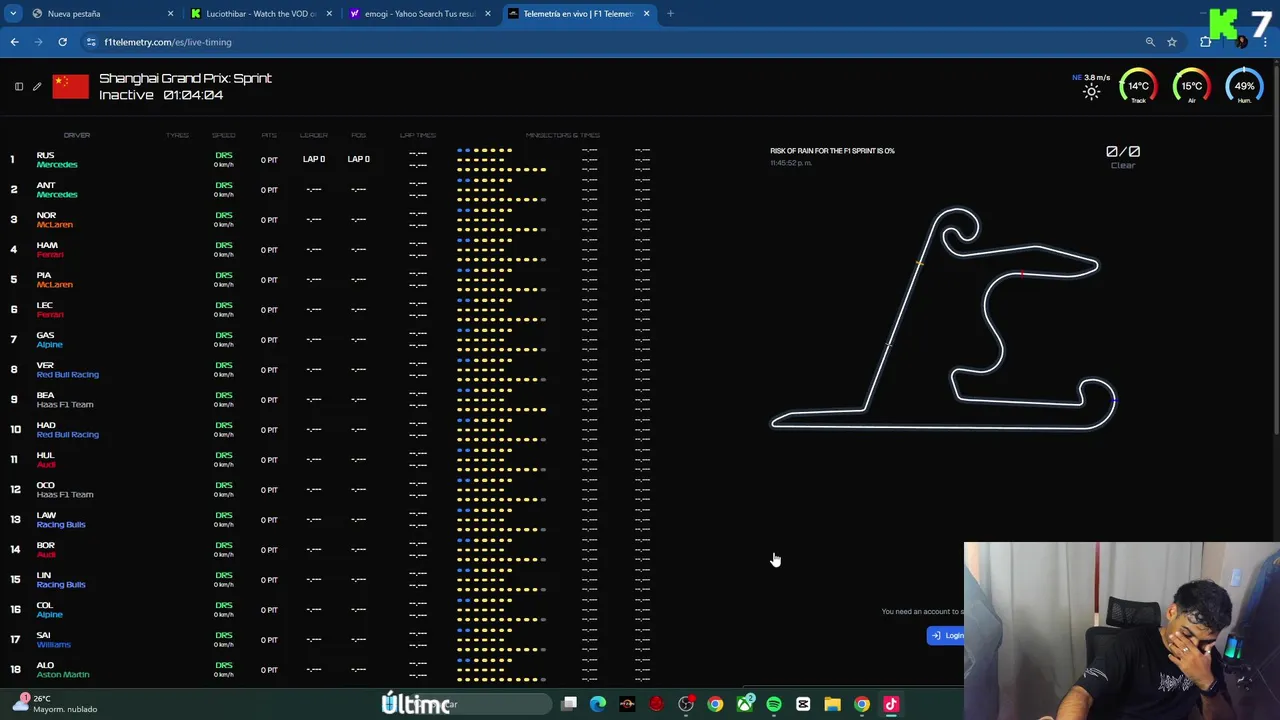
Task: Select the BEA Haas F1 Team driver row
Action: pos(330,399)
